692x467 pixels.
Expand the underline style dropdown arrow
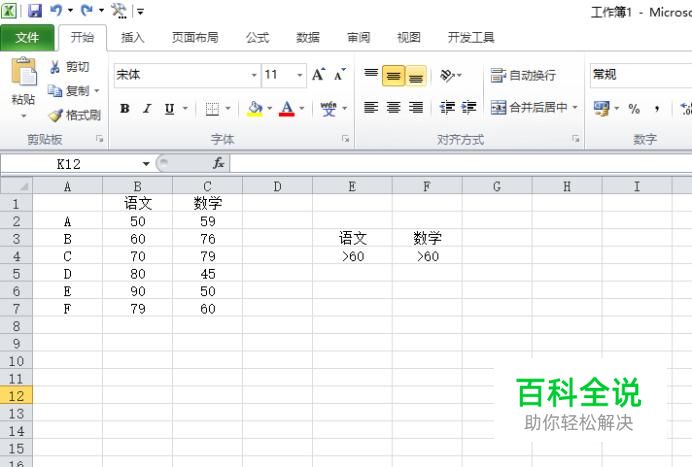click(185, 109)
